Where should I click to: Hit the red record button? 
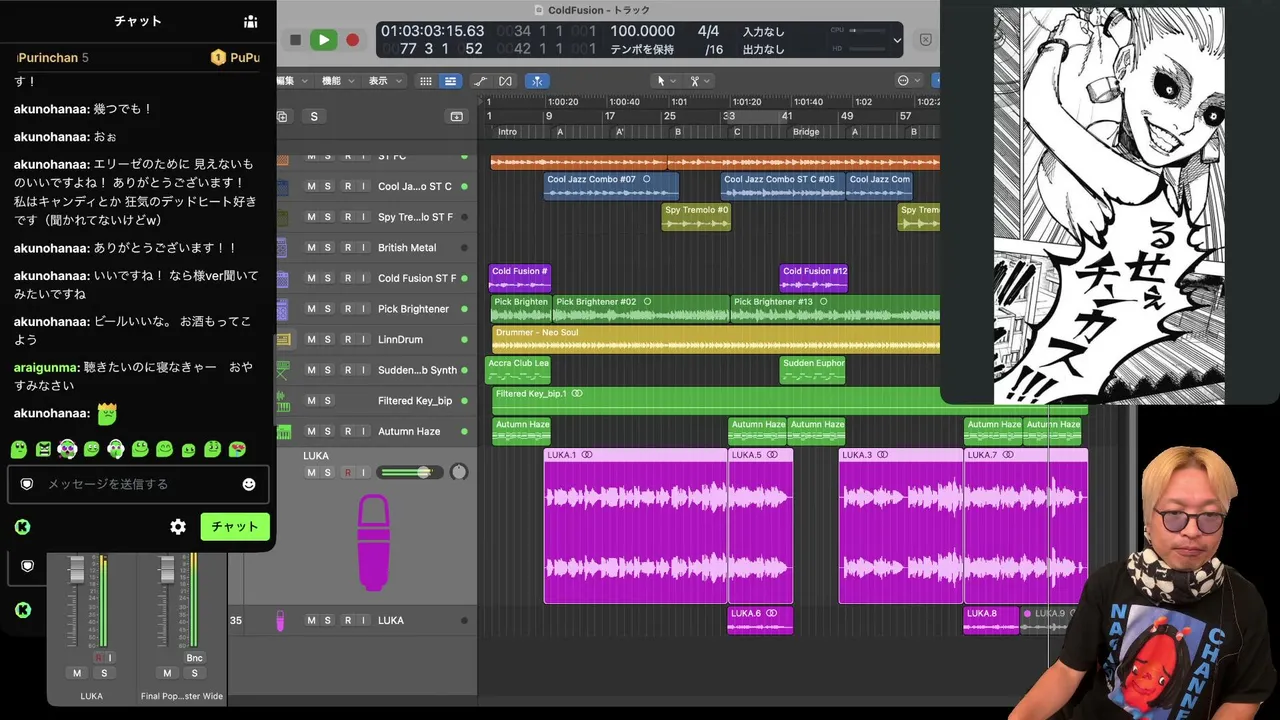click(x=352, y=40)
